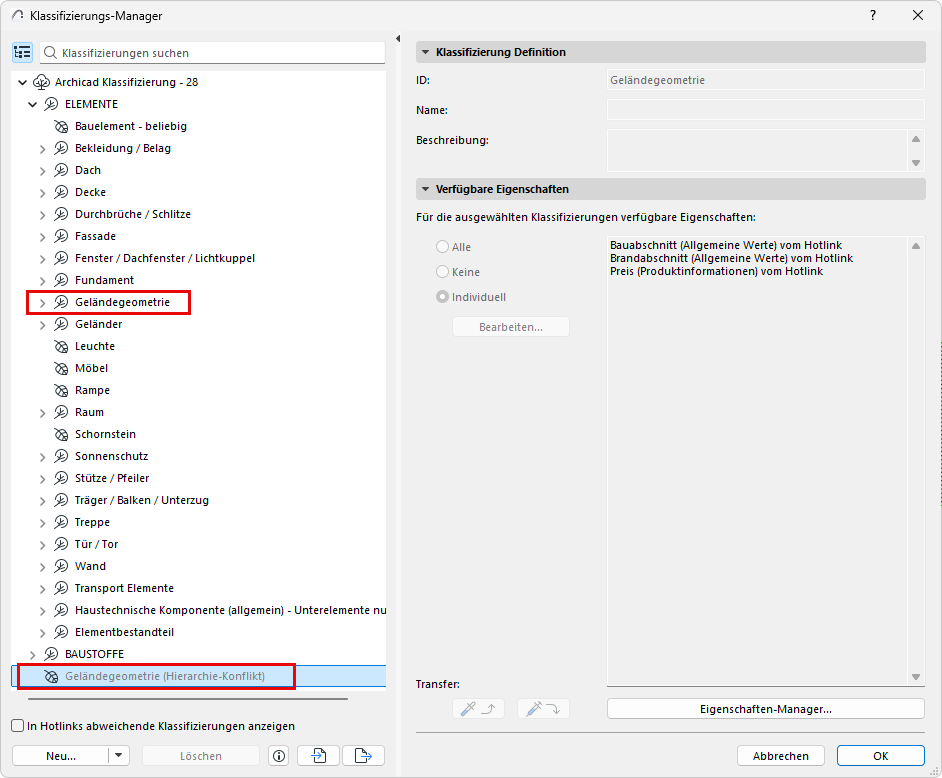Select Transport Elemente in tree
The image size is (942, 778).
(124, 588)
